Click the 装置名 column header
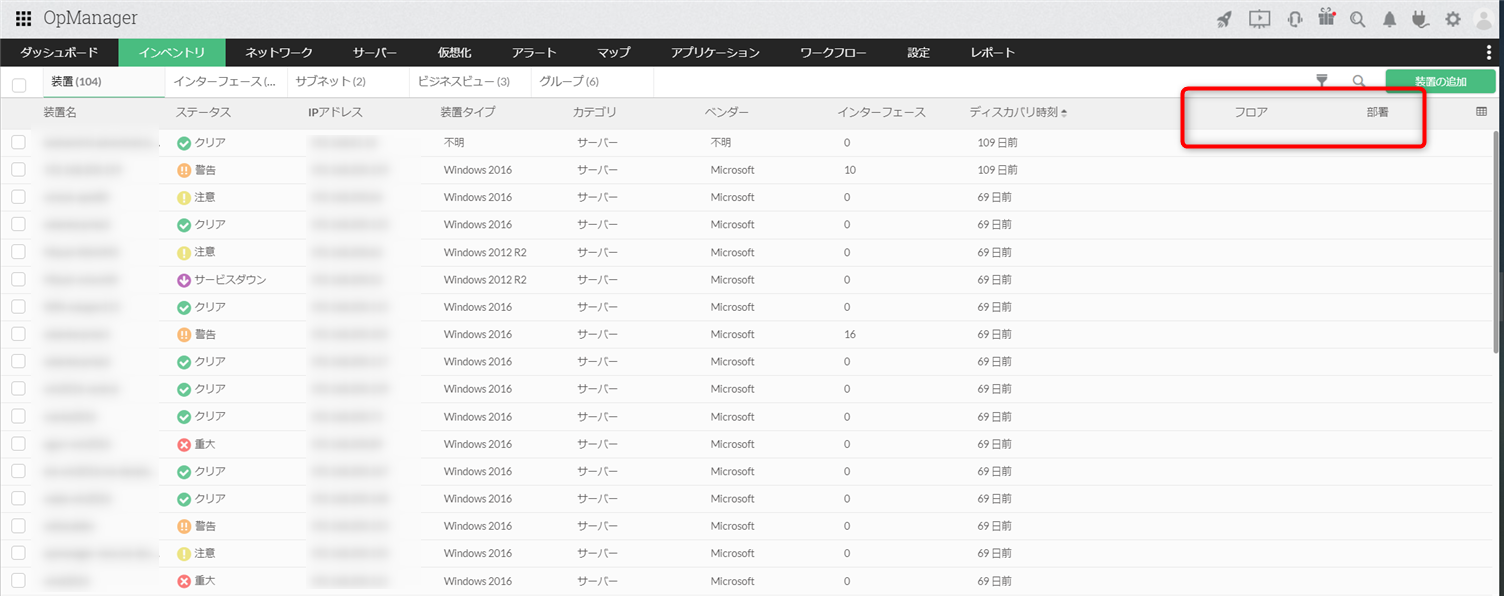The height and width of the screenshot is (596, 1504). [60, 112]
